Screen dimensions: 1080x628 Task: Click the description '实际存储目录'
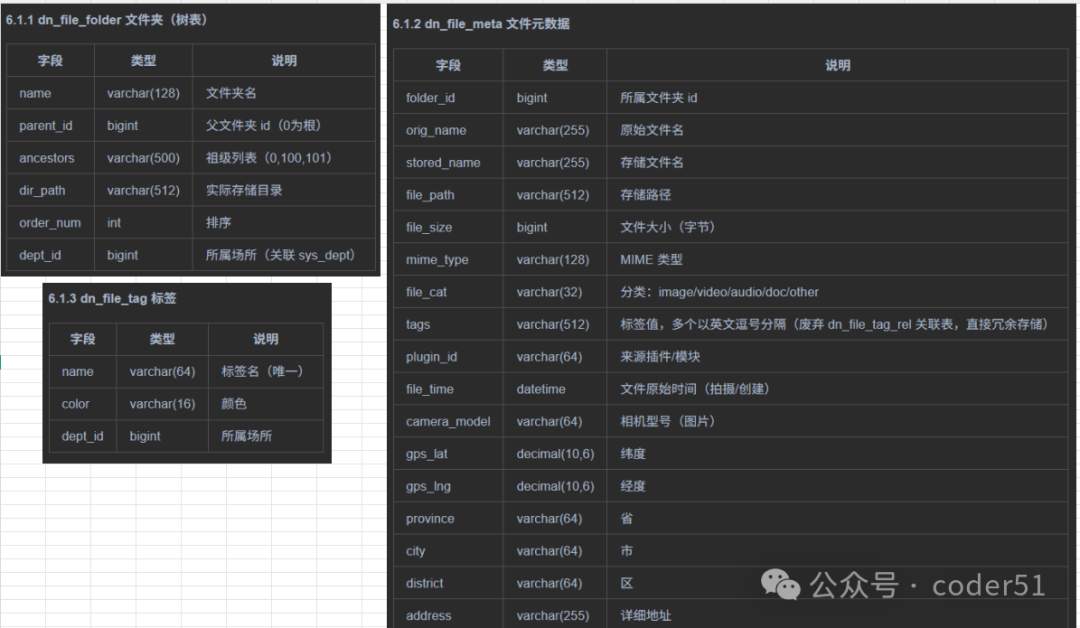point(244,190)
